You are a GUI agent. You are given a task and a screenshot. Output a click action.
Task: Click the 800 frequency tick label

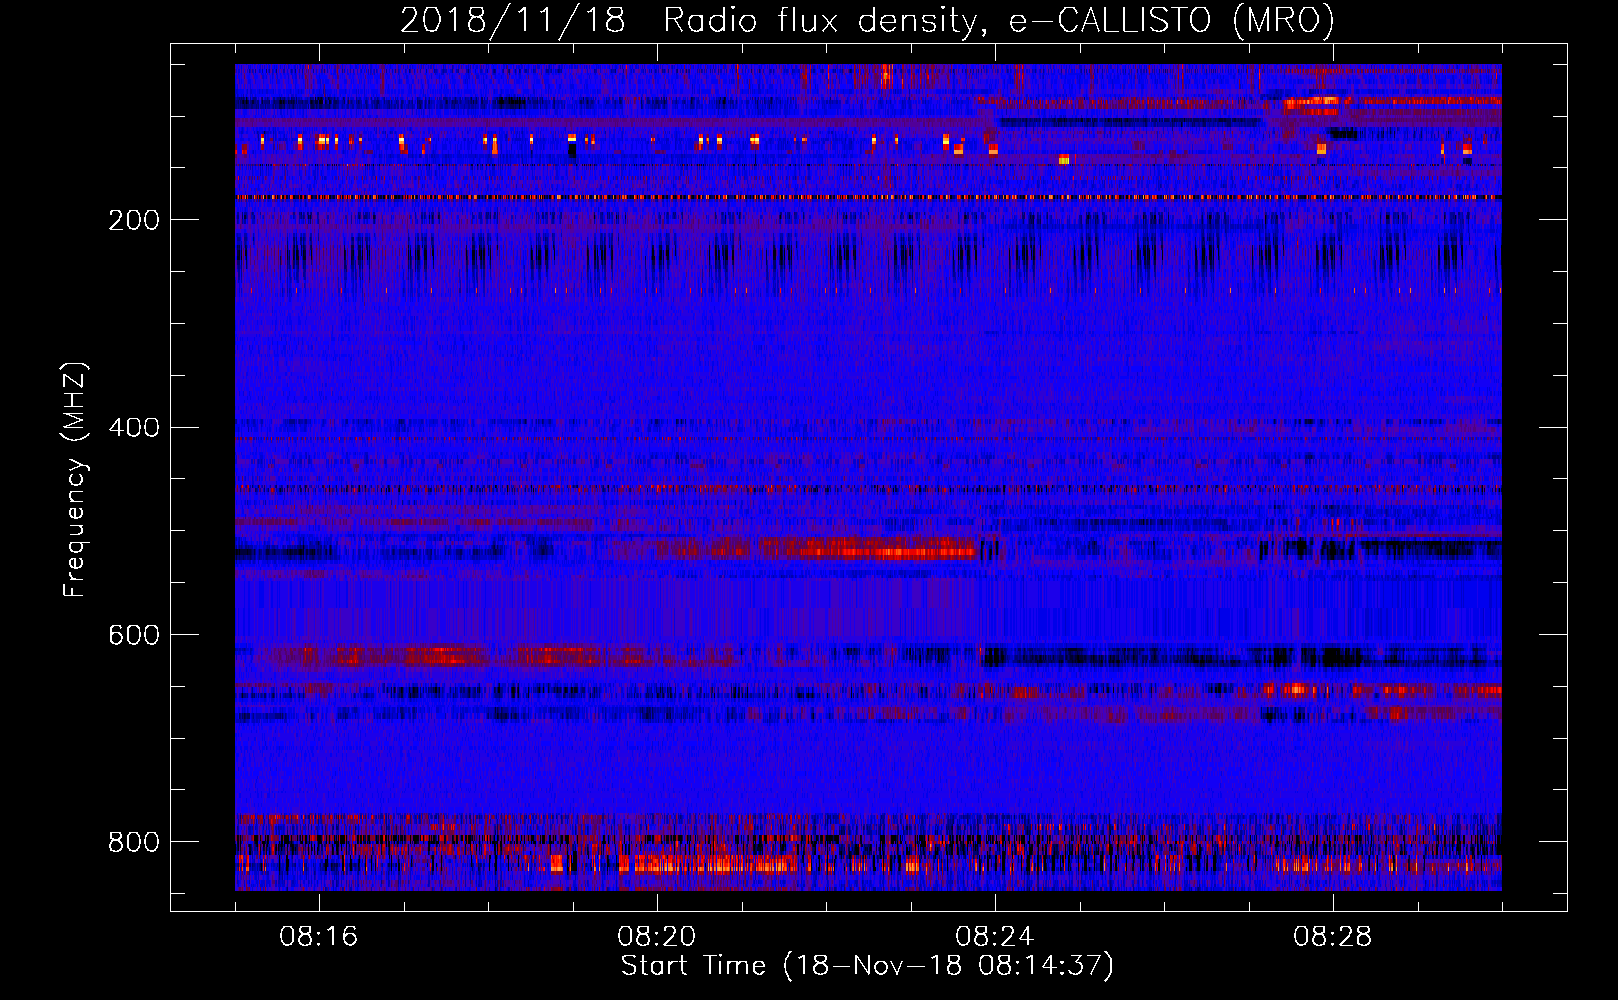[x=134, y=842]
